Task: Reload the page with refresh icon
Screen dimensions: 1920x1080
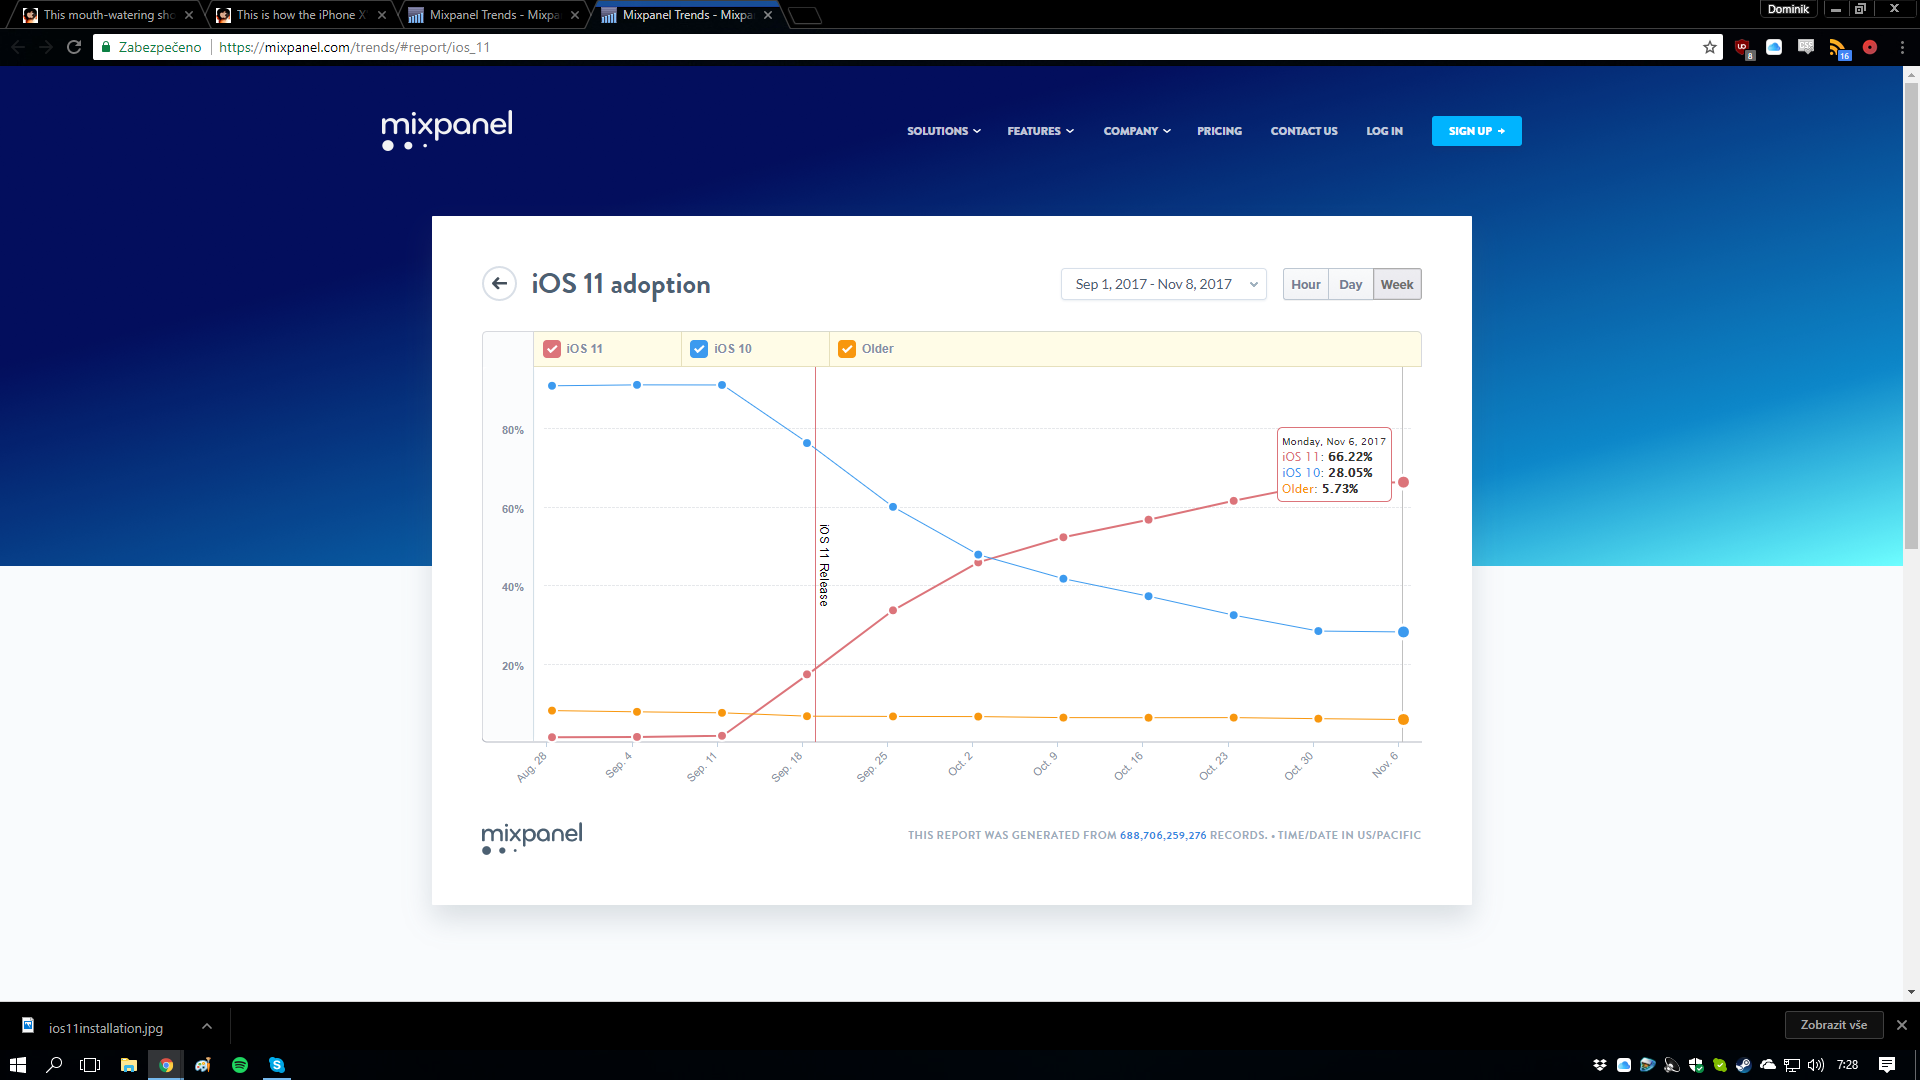Action: (x=74, y=47)
